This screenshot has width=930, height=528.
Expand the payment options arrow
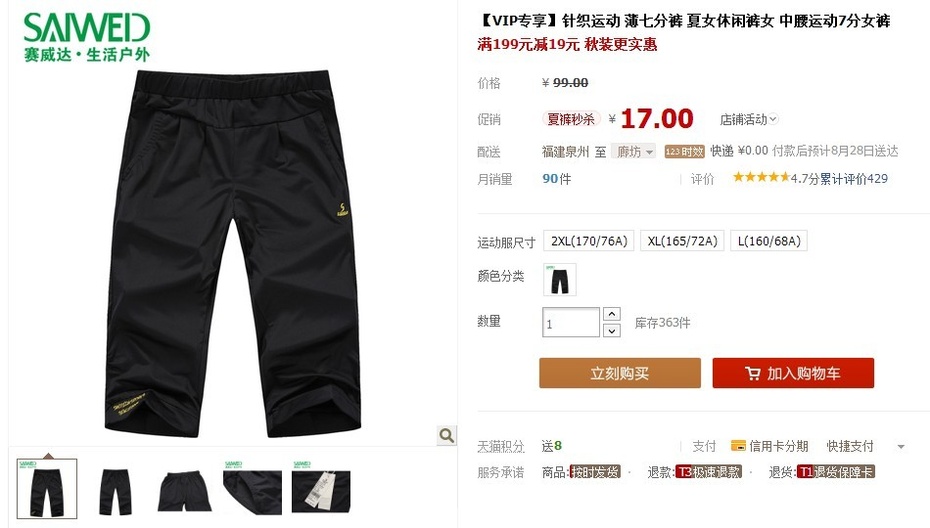pyautogui.click(x=901, y=446)
